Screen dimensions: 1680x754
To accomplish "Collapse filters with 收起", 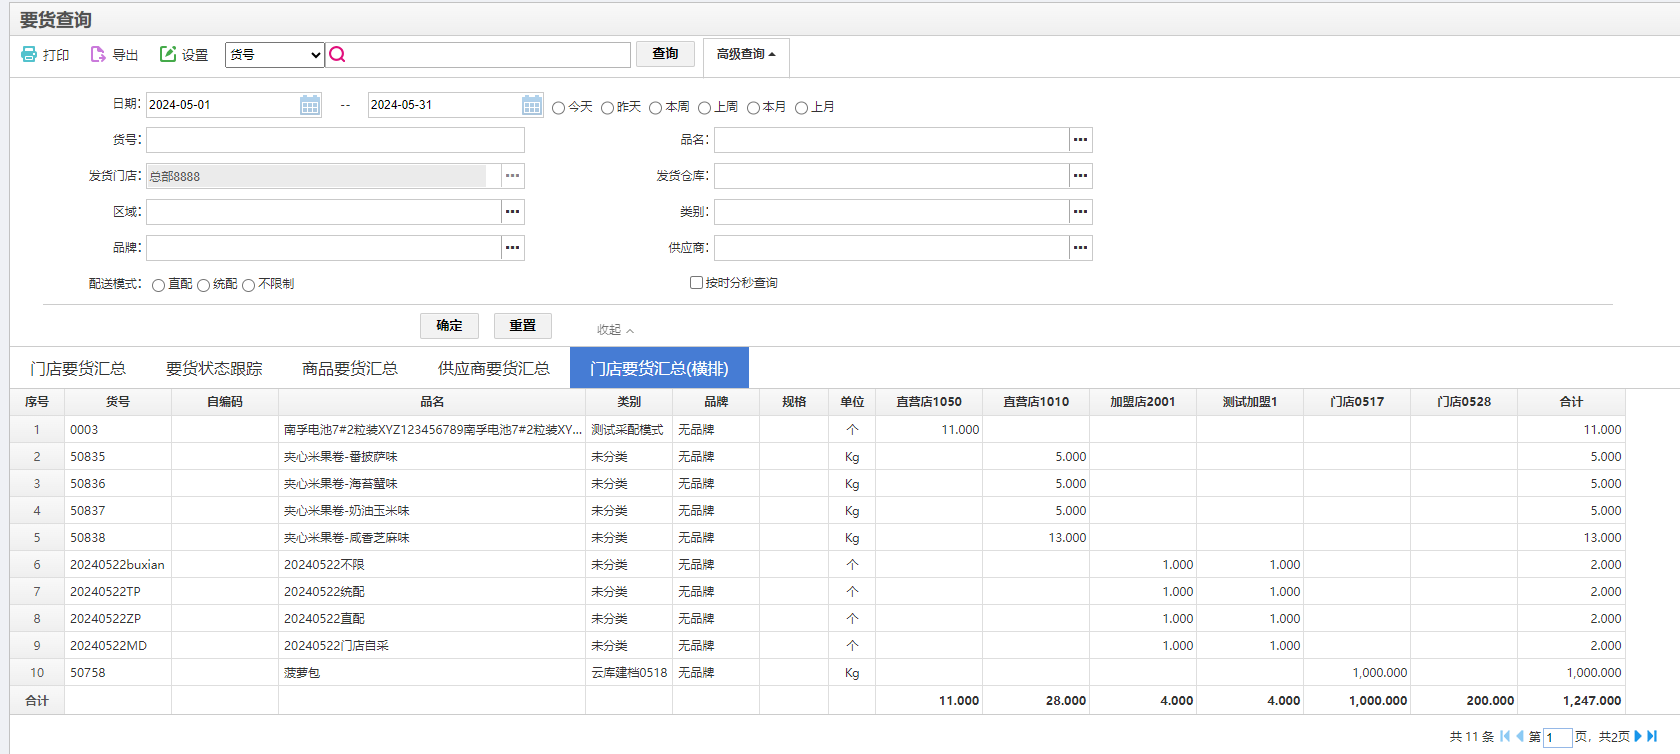I will [x=615, y=330].
